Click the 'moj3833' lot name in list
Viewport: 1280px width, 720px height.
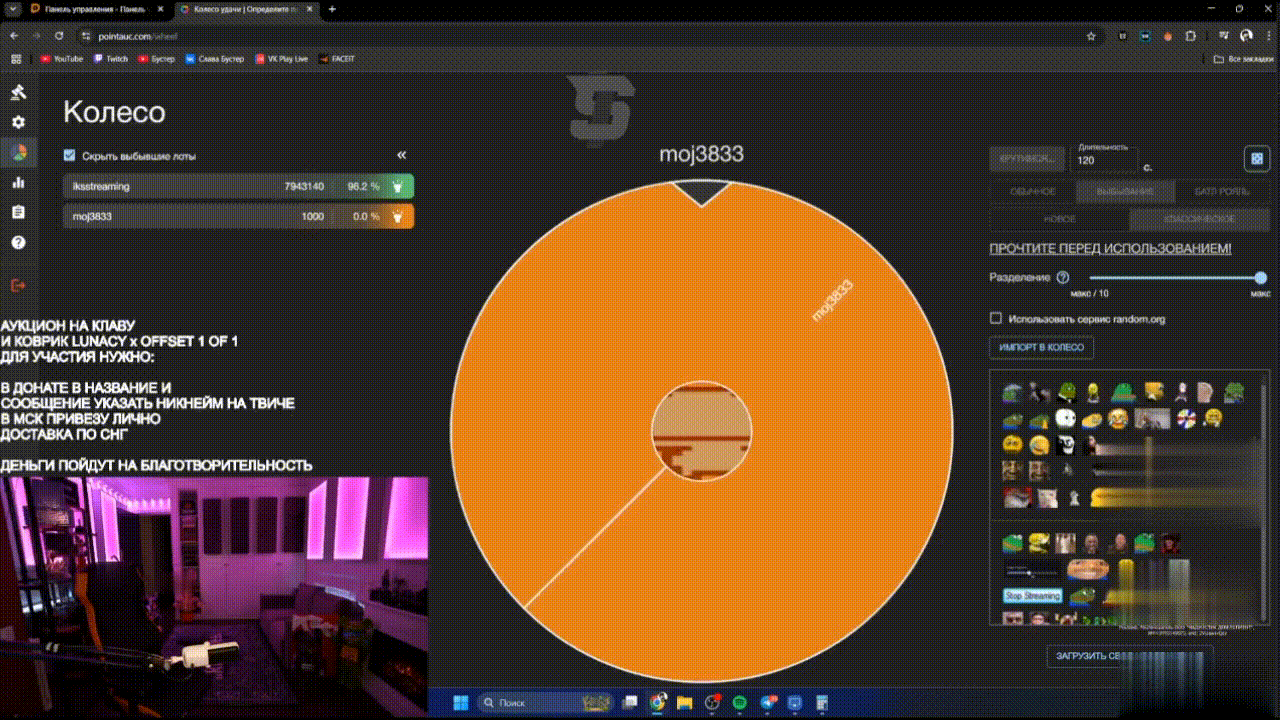92,216
